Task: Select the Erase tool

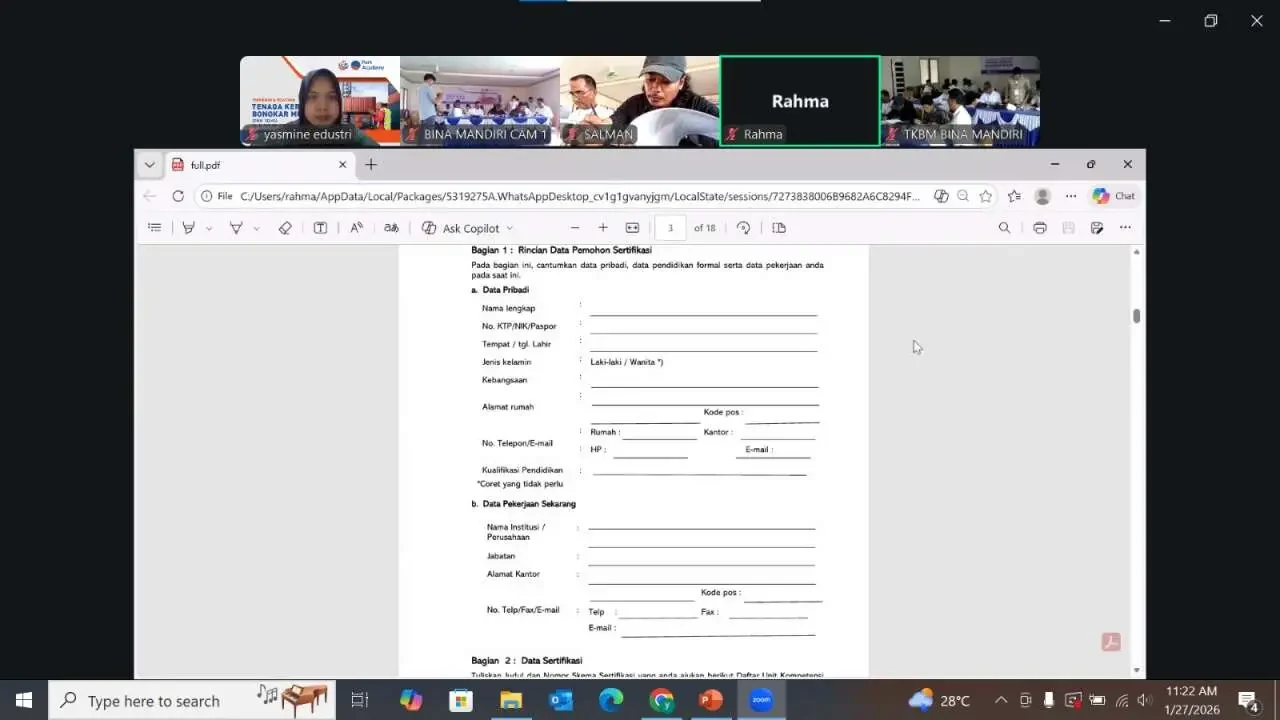Action: (285, 228)
